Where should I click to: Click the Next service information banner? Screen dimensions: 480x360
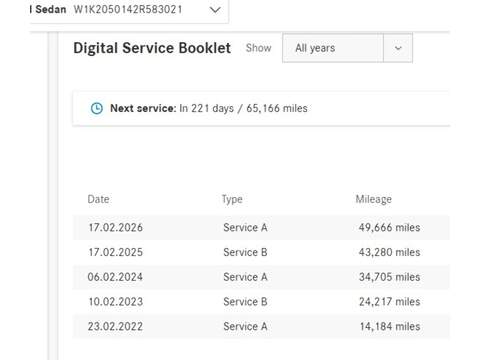pyautogui.click(x=261, y=108)
